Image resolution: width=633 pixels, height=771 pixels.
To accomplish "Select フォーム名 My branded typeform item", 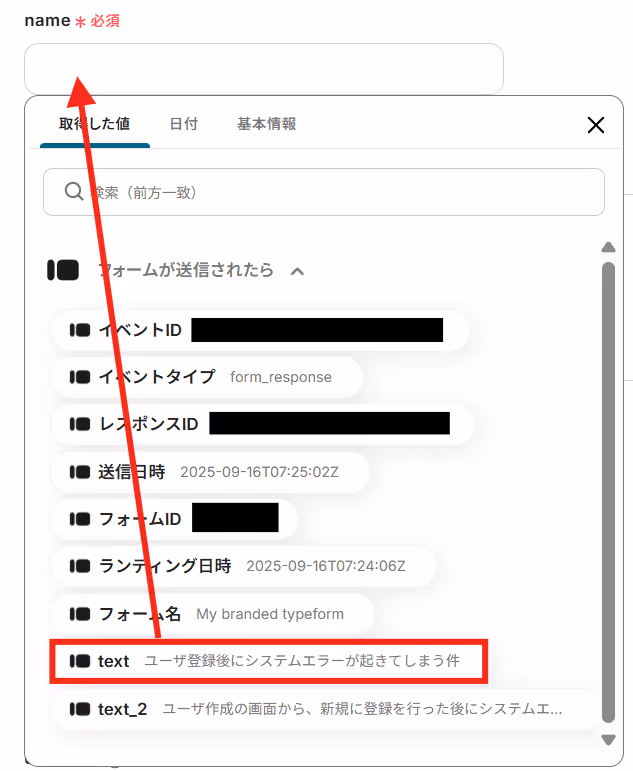I will [x=213, y=614].
